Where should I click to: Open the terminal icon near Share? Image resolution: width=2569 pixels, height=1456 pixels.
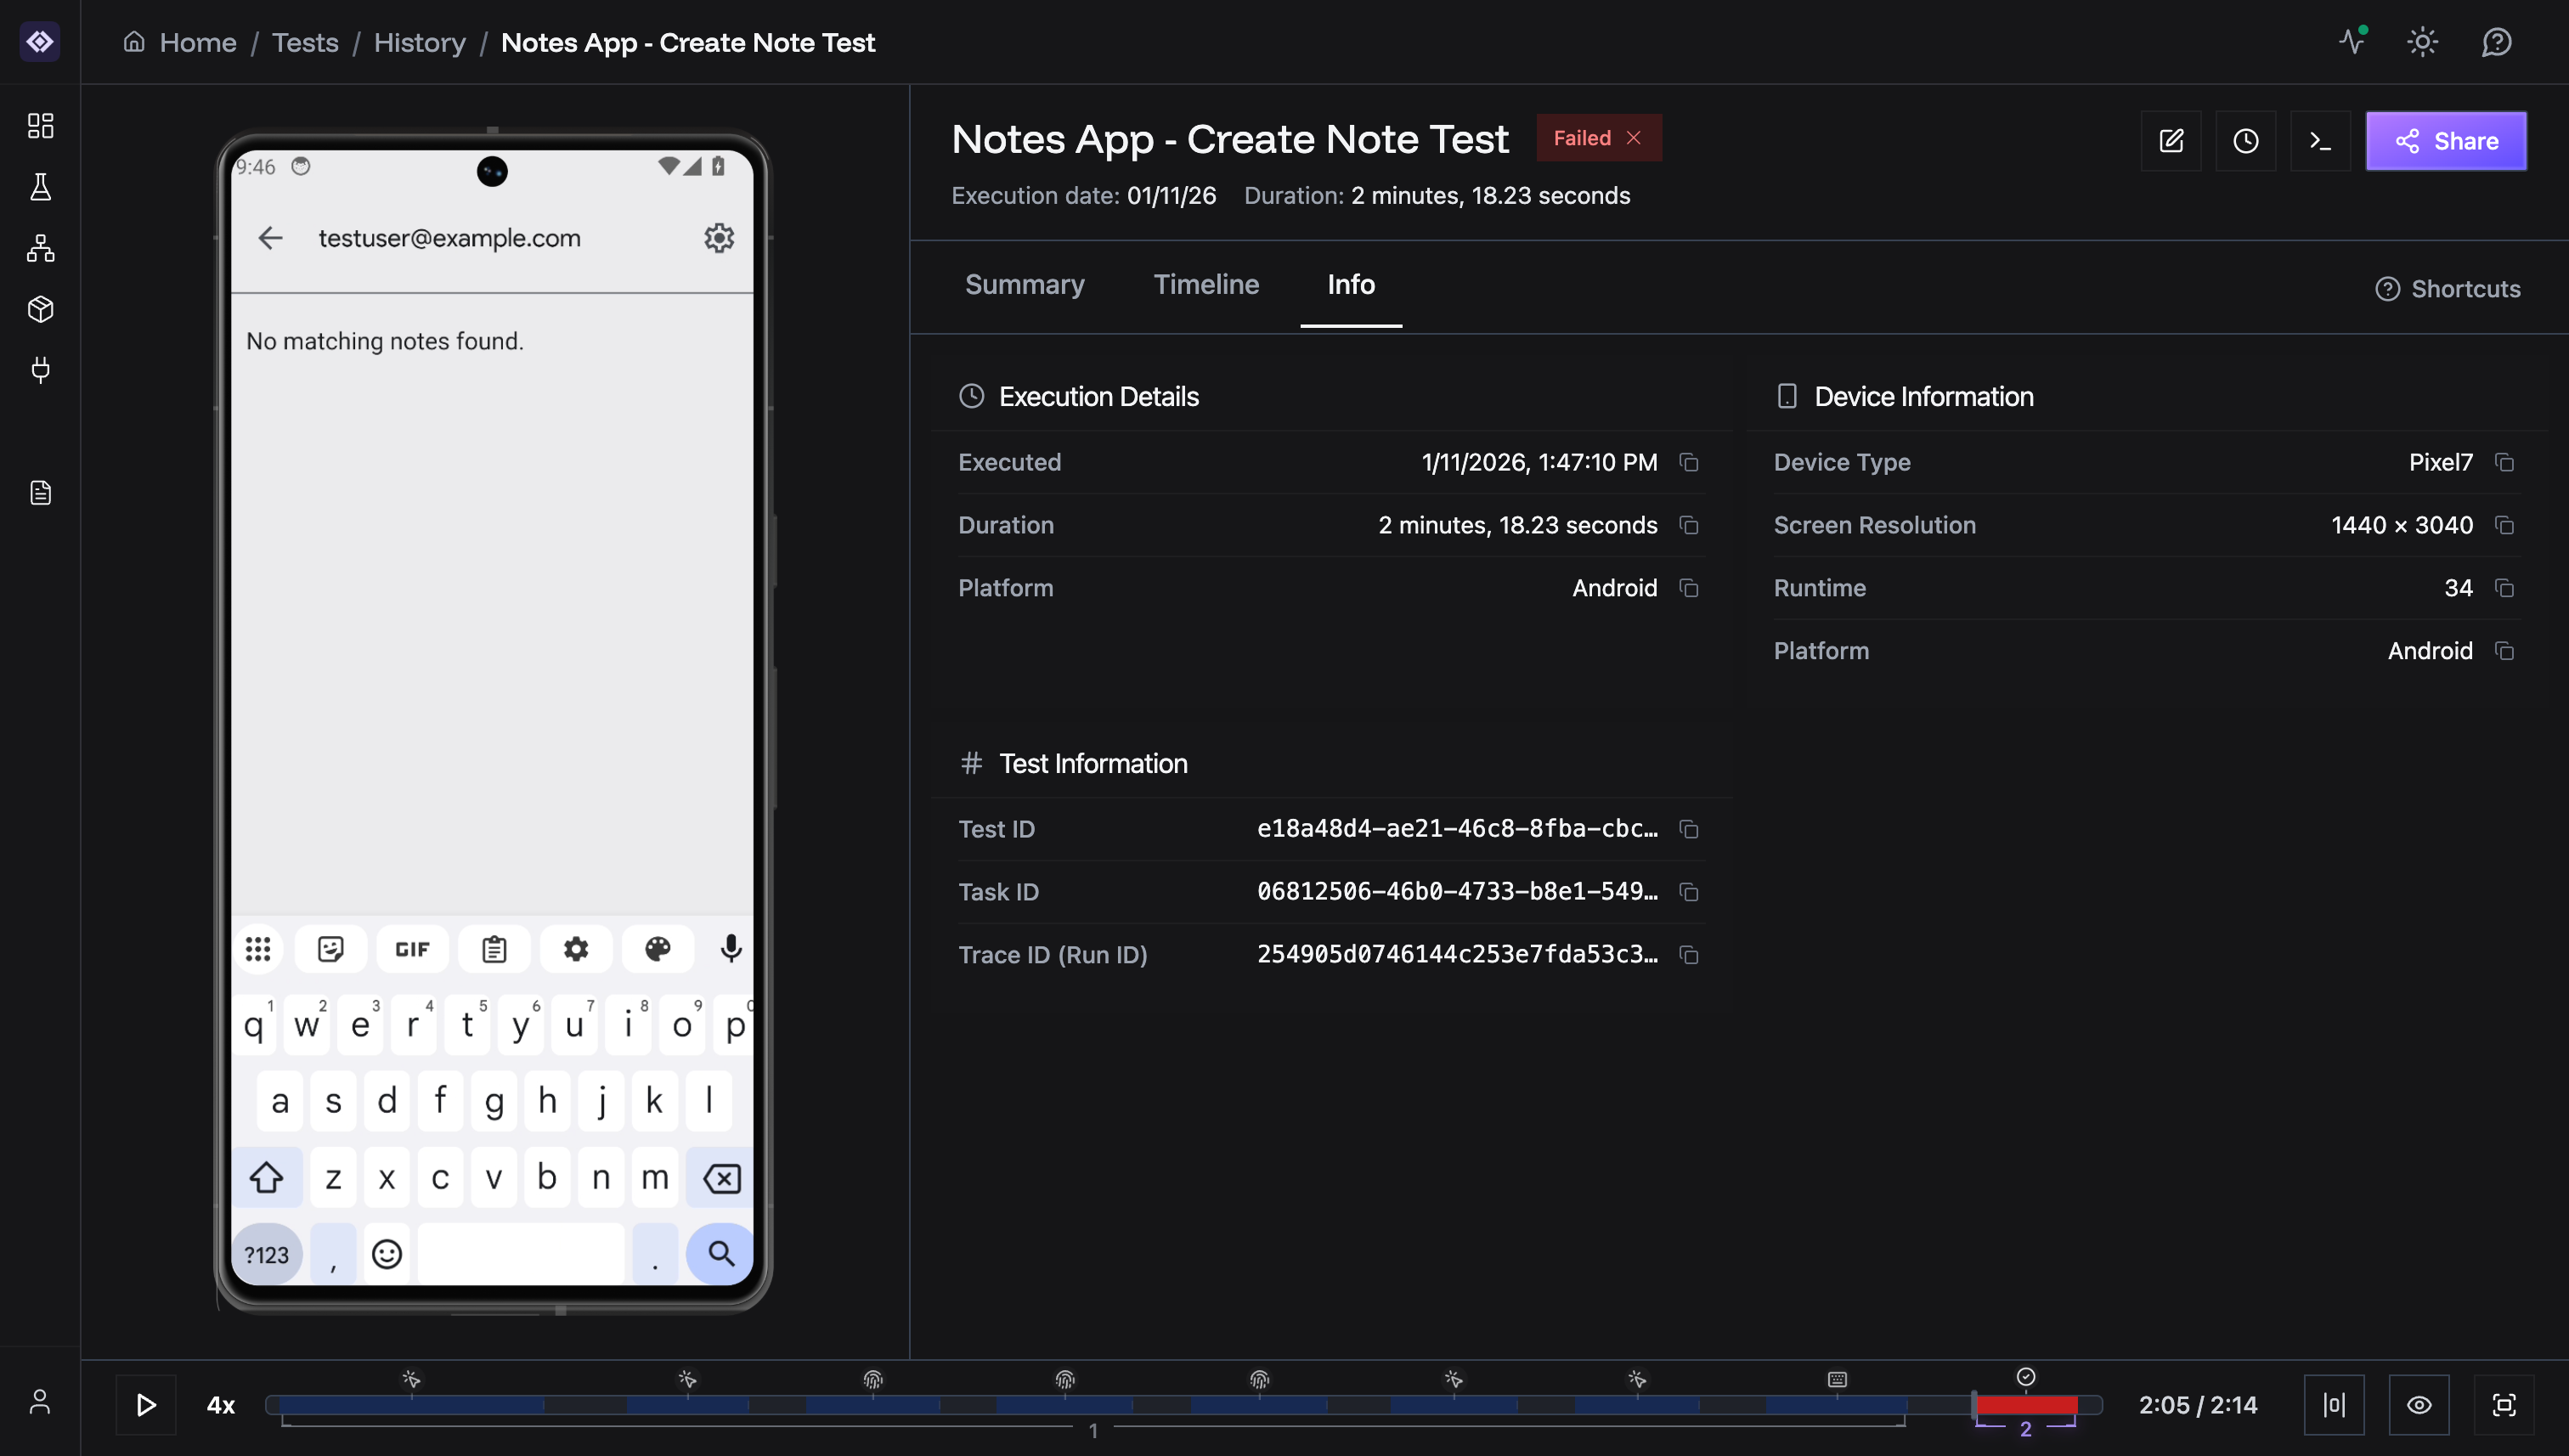click(2320, 140)
